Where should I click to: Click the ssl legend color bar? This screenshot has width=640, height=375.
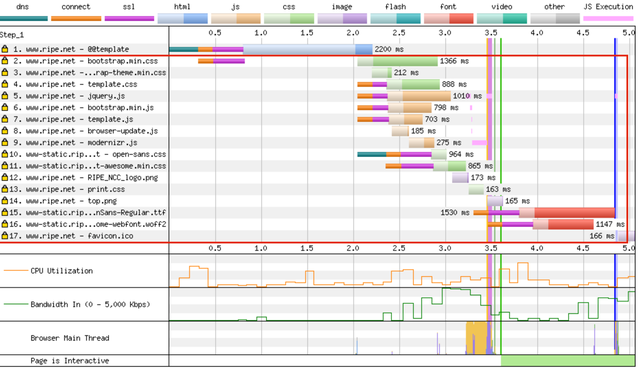(x=129, y=18)
